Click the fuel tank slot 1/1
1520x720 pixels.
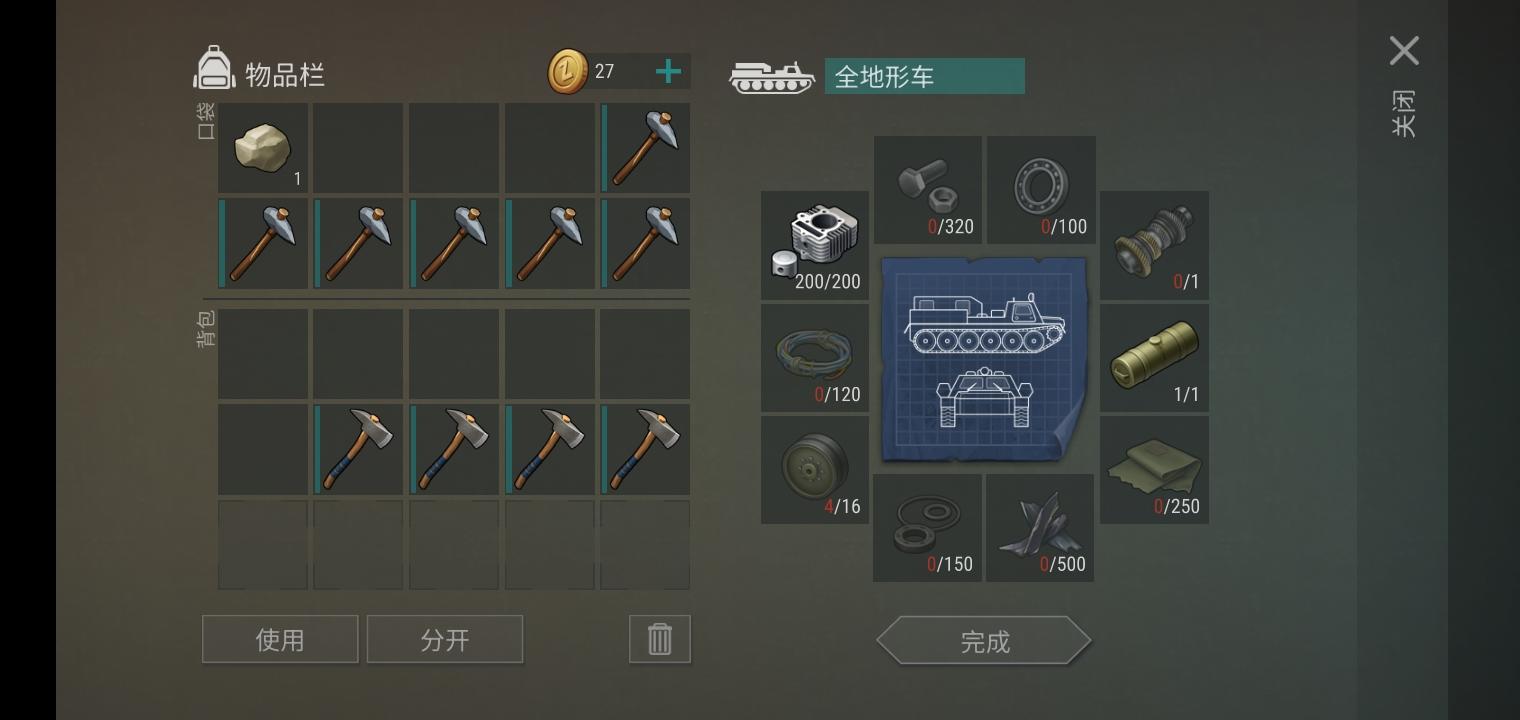coord(1154,358)
